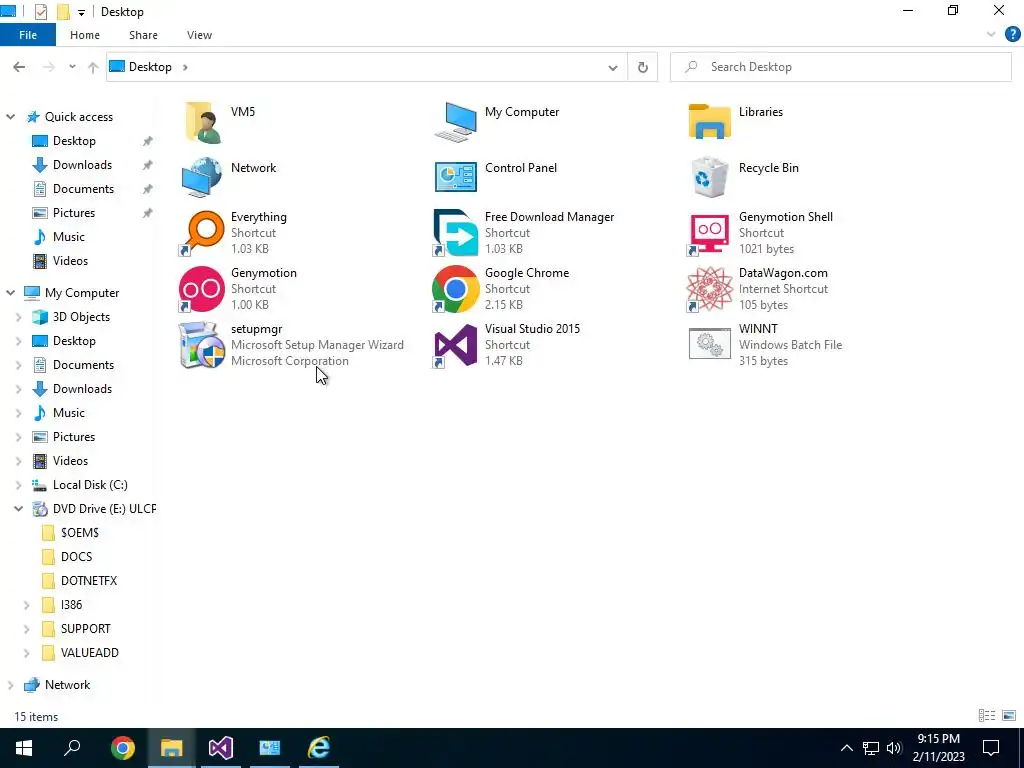This screenshot has width=1024, height=768.
Task: Expand the ribbon with the chevron
Action: pyautogui.click(x=991, y=35)
